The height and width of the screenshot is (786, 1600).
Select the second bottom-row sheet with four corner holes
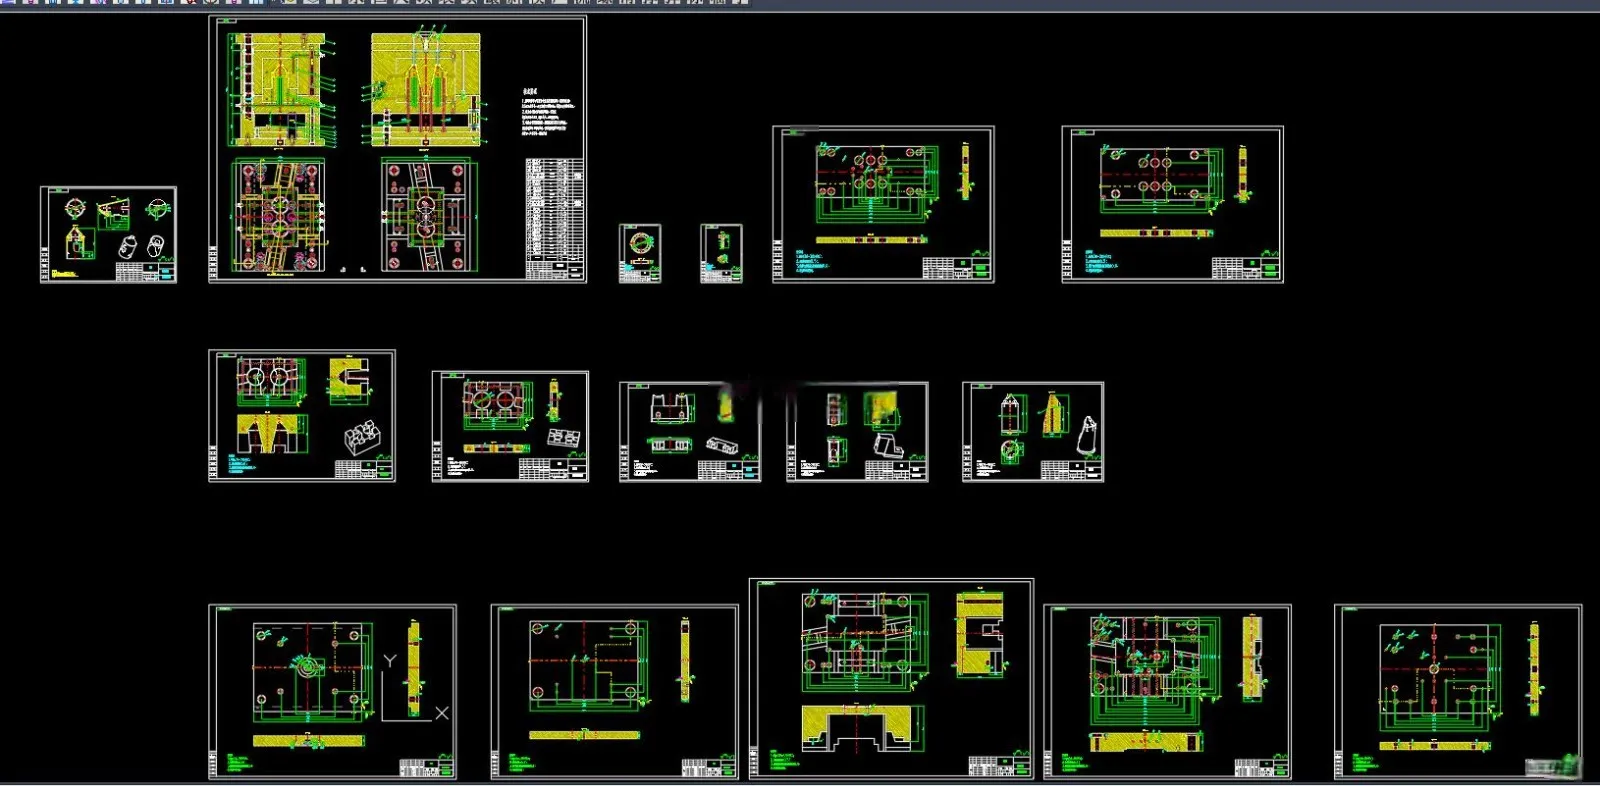(615, 692)
